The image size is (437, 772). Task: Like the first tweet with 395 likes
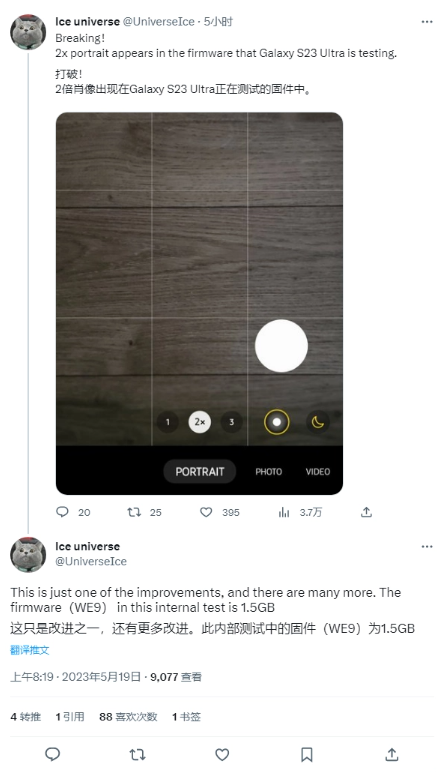[x=219, y=512]
